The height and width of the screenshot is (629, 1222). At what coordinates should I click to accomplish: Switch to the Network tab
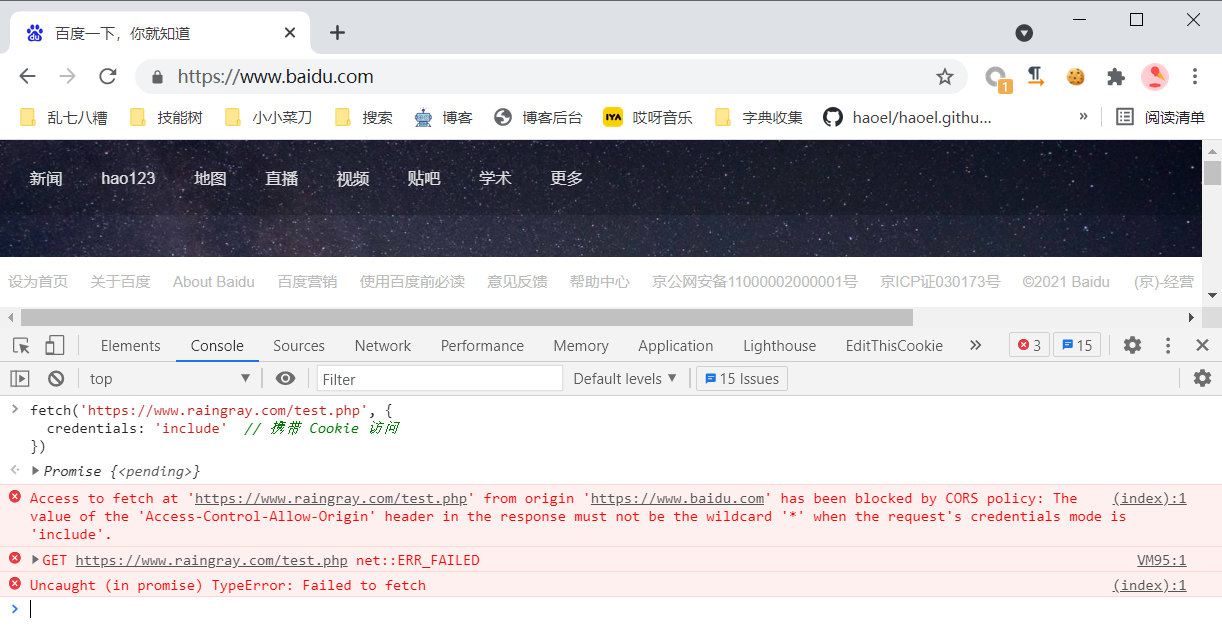[x=383, y=345]
